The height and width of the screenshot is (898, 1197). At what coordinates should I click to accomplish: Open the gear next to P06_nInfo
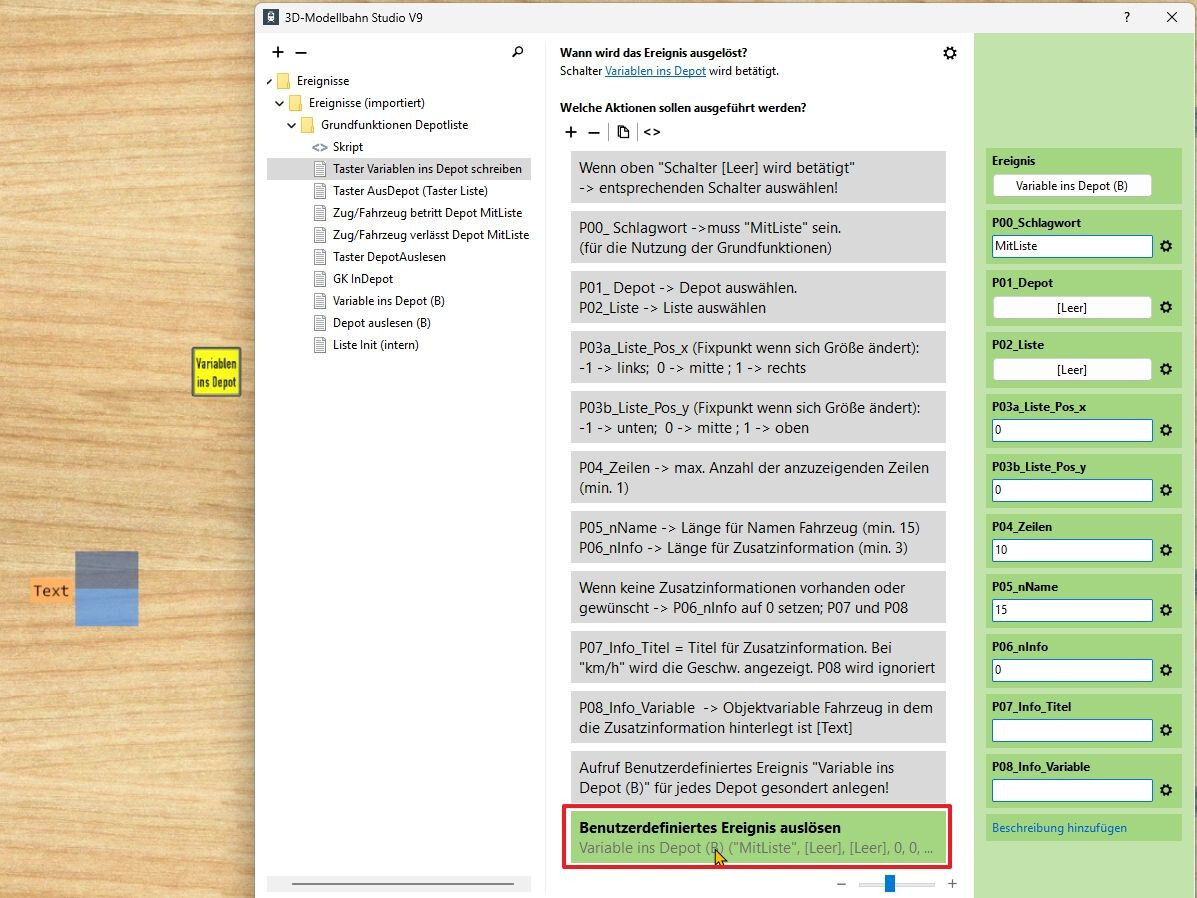[x=1166, y=670]
